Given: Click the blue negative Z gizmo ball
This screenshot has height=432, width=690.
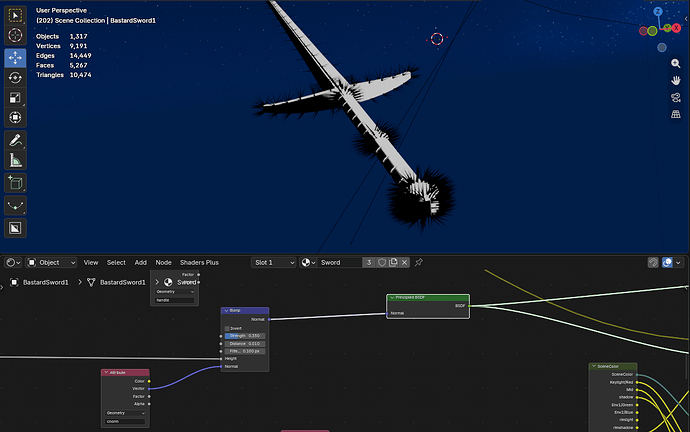Looking at the screenshot, I should tap(662, 48).
